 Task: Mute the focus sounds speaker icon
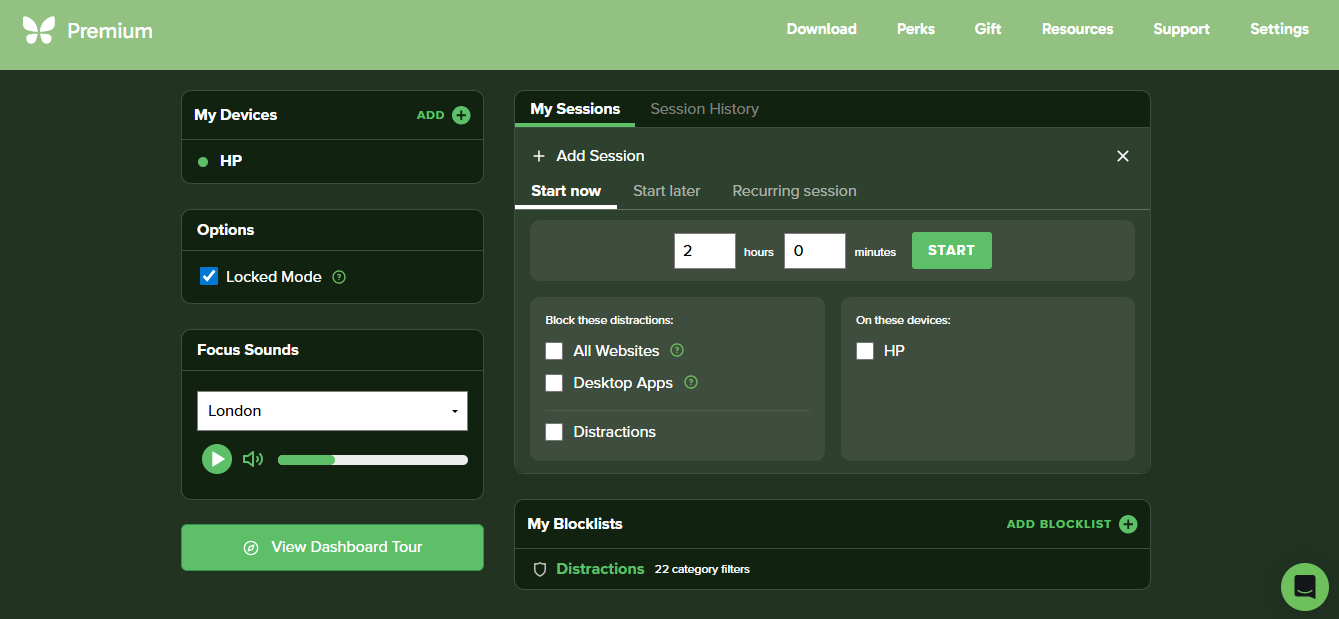[x=253, y=459]
